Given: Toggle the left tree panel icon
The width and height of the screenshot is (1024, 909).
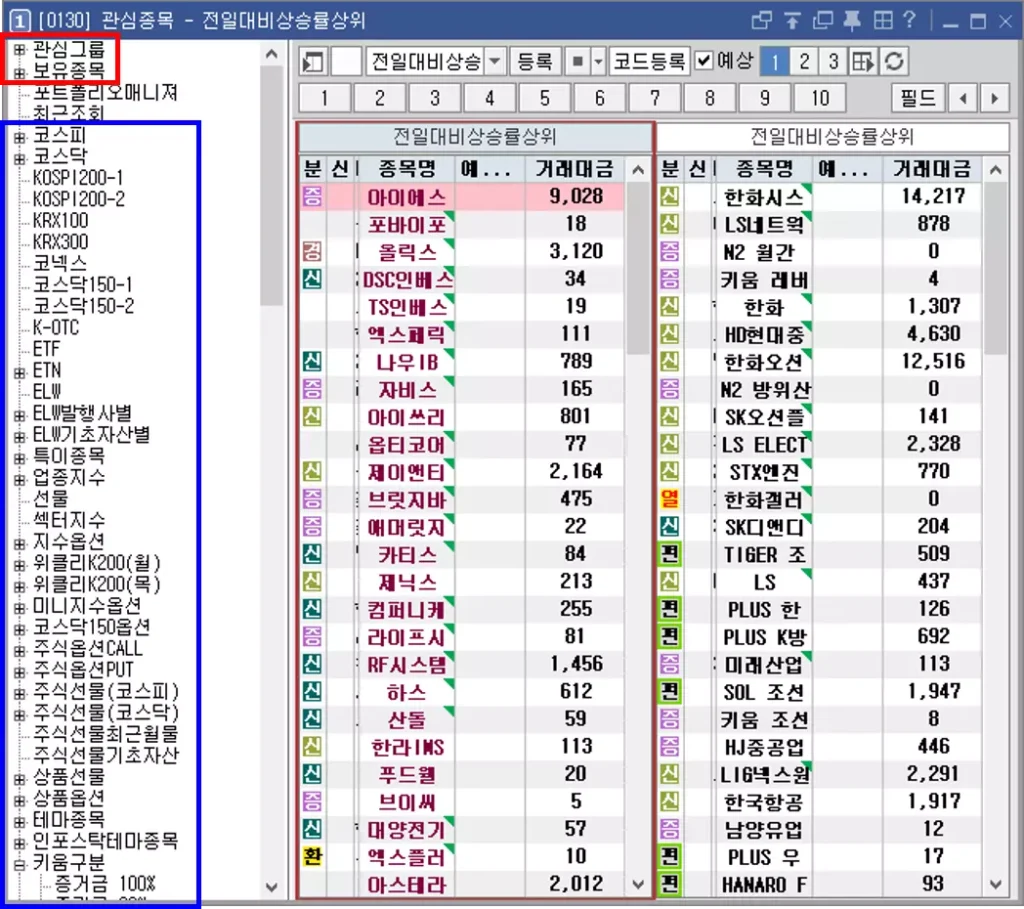Looking at the screenshot, I should click(313, 62).
